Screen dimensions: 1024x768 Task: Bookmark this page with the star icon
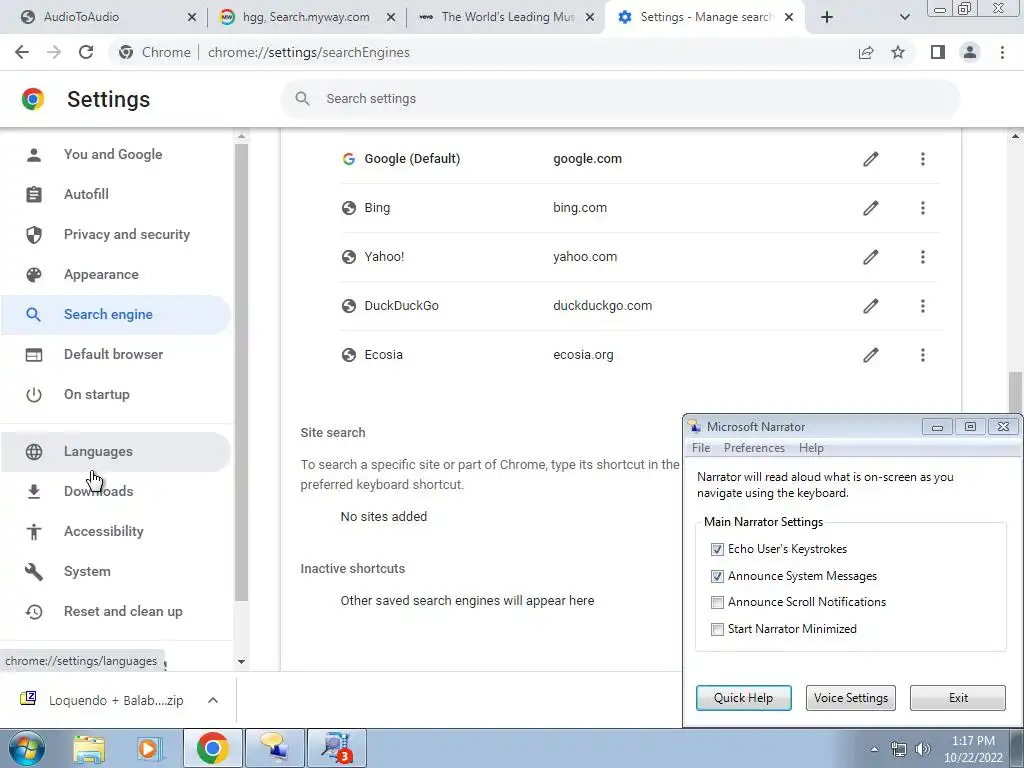898,52
